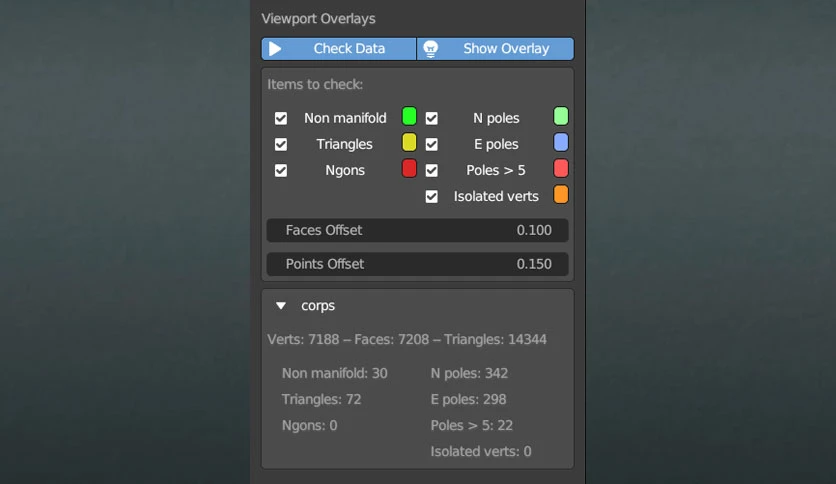The image size is (836, 484).
Task: Collapse the corps panel triangle
Action: click(x=281, y=306)
